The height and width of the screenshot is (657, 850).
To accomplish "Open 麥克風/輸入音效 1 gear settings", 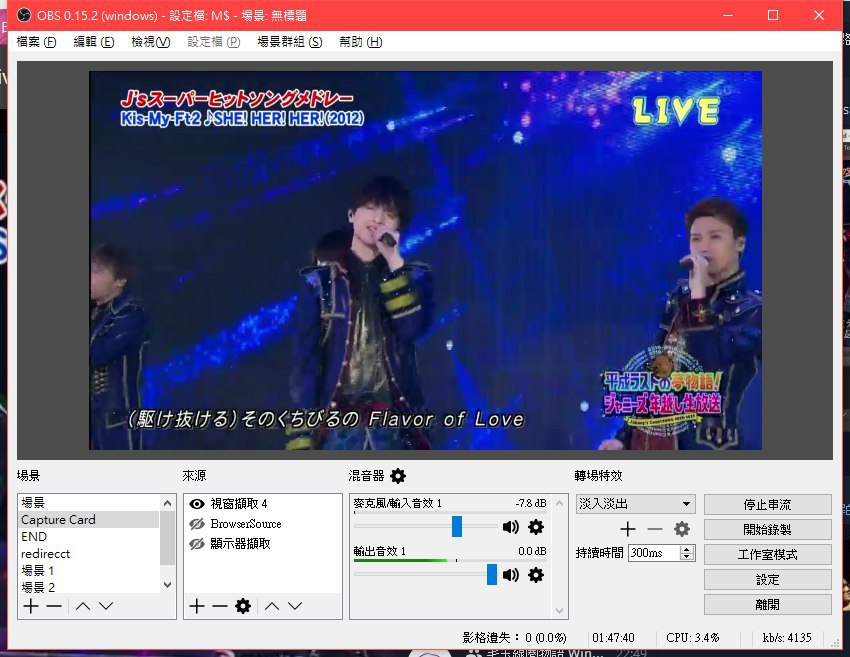I will coord(536,527).
